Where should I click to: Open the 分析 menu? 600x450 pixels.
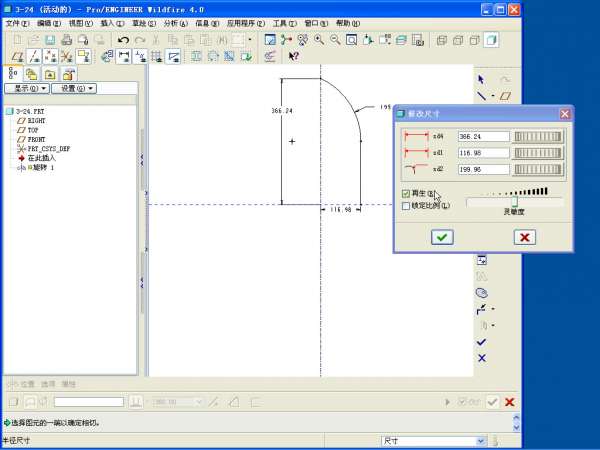coord(176,23)
